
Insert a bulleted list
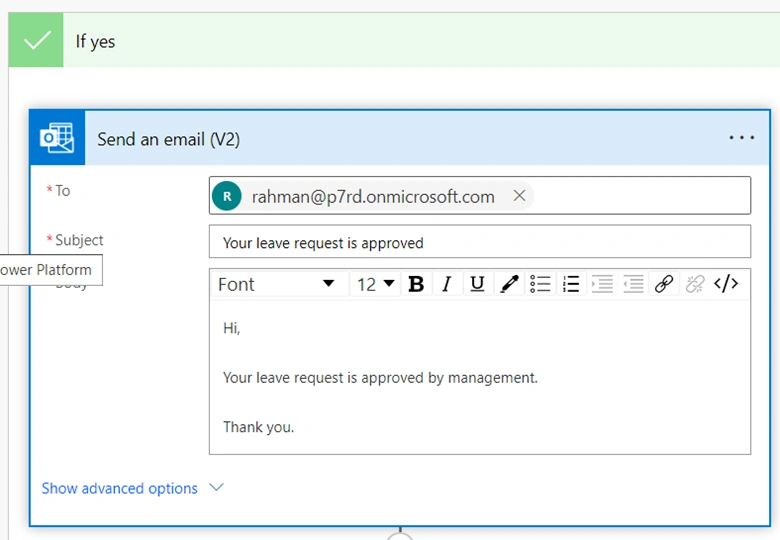pyautogui.click(x=540, y=284)
